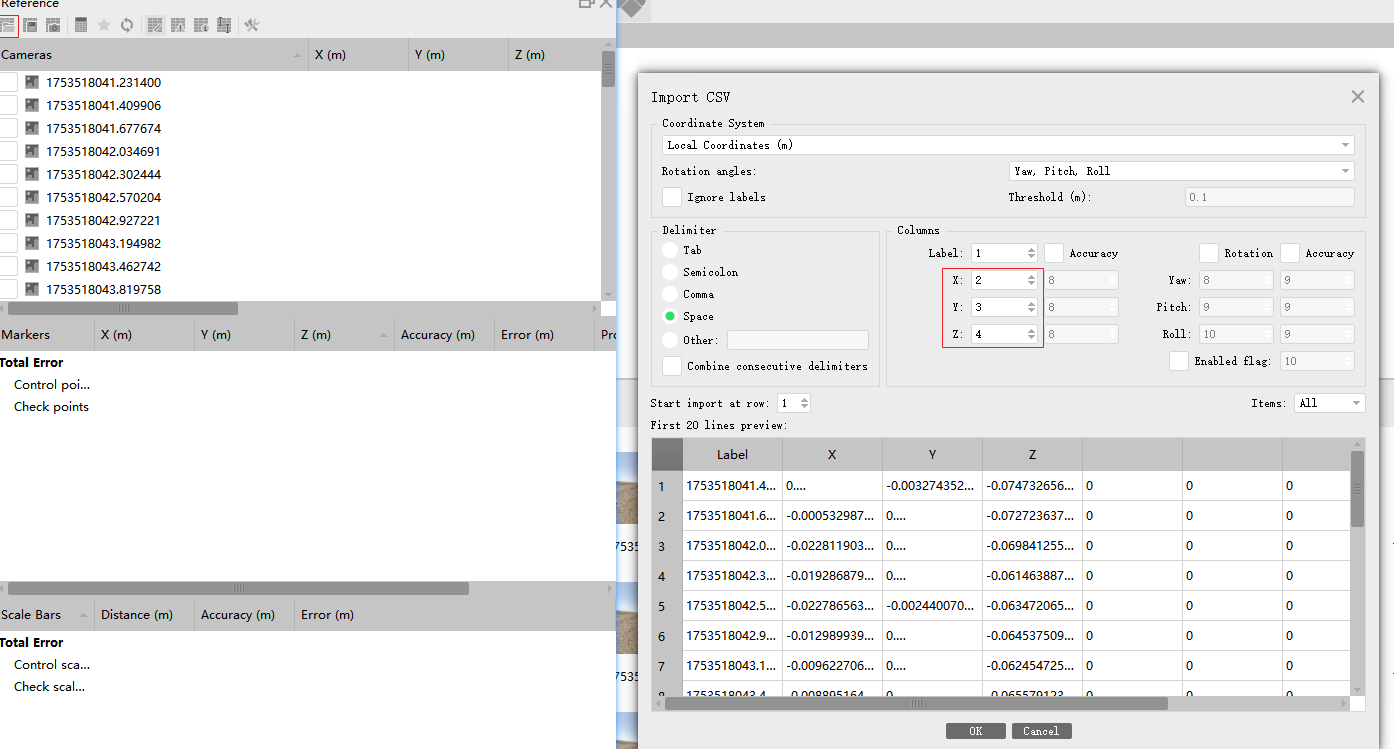Viewport: 1394px width, 749px height.
Task: Select View Source table-with-pencil icon
Action: tap(155, 25)
